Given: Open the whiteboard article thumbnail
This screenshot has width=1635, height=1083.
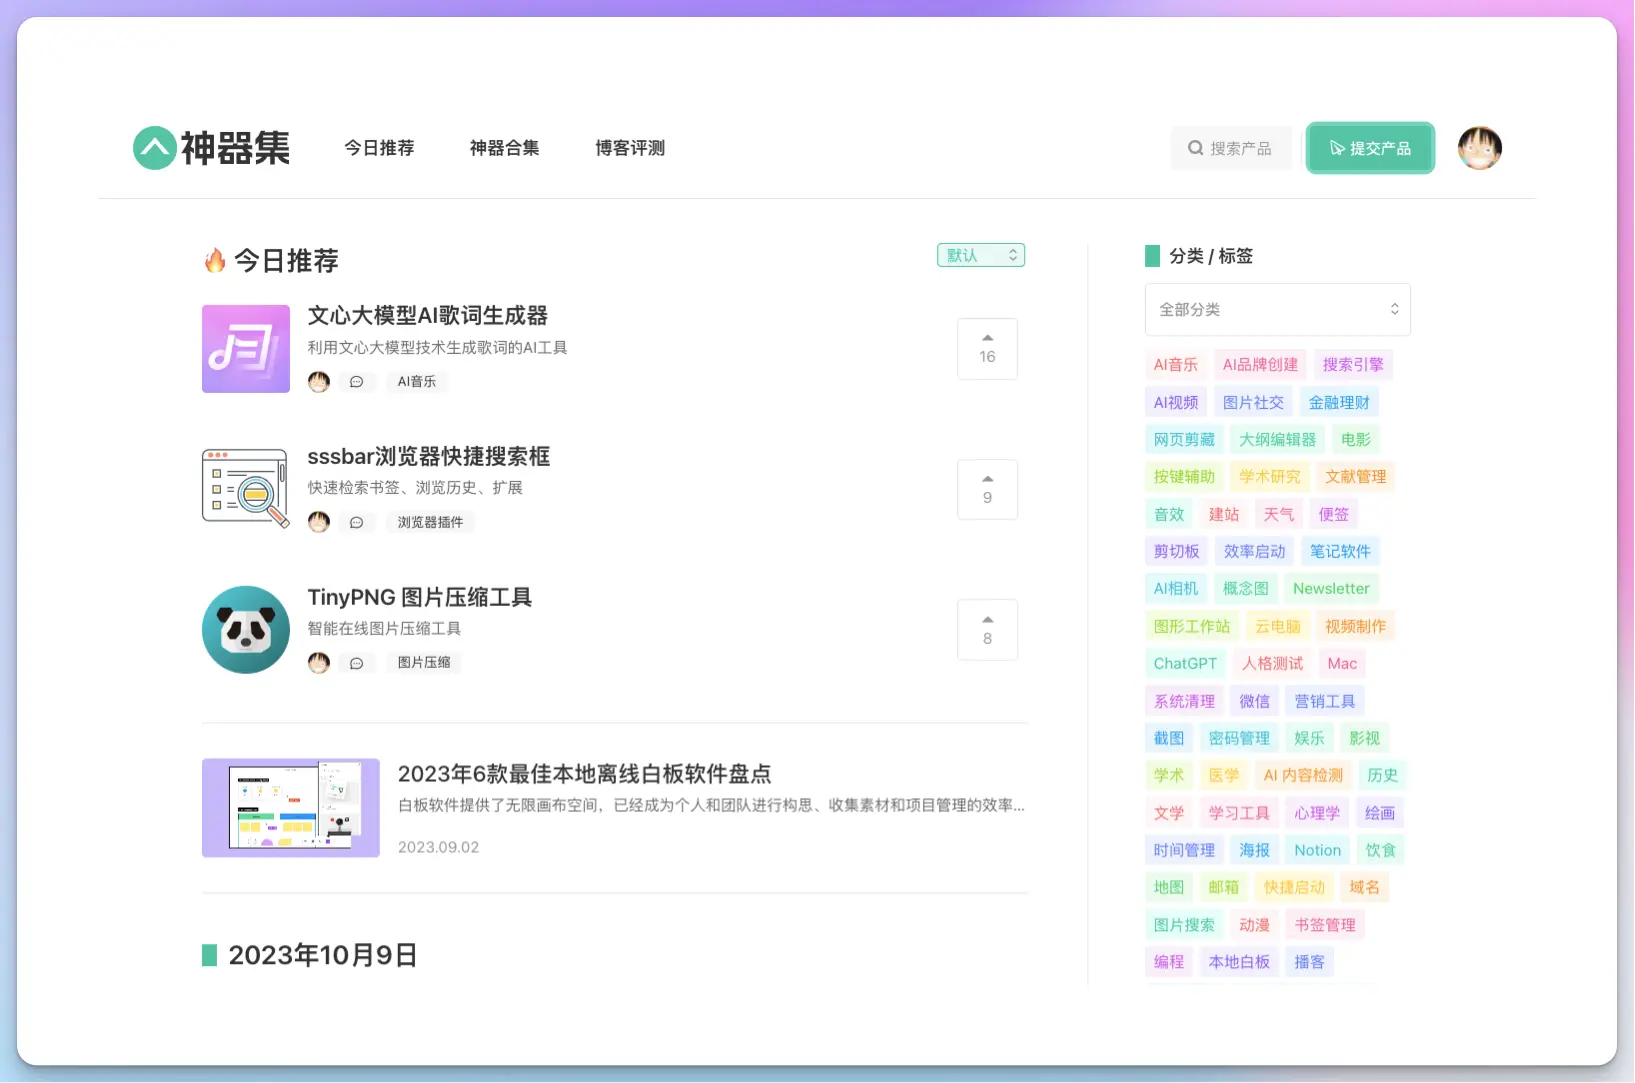Looking at the screenshot, I should [x=291, y=808].
